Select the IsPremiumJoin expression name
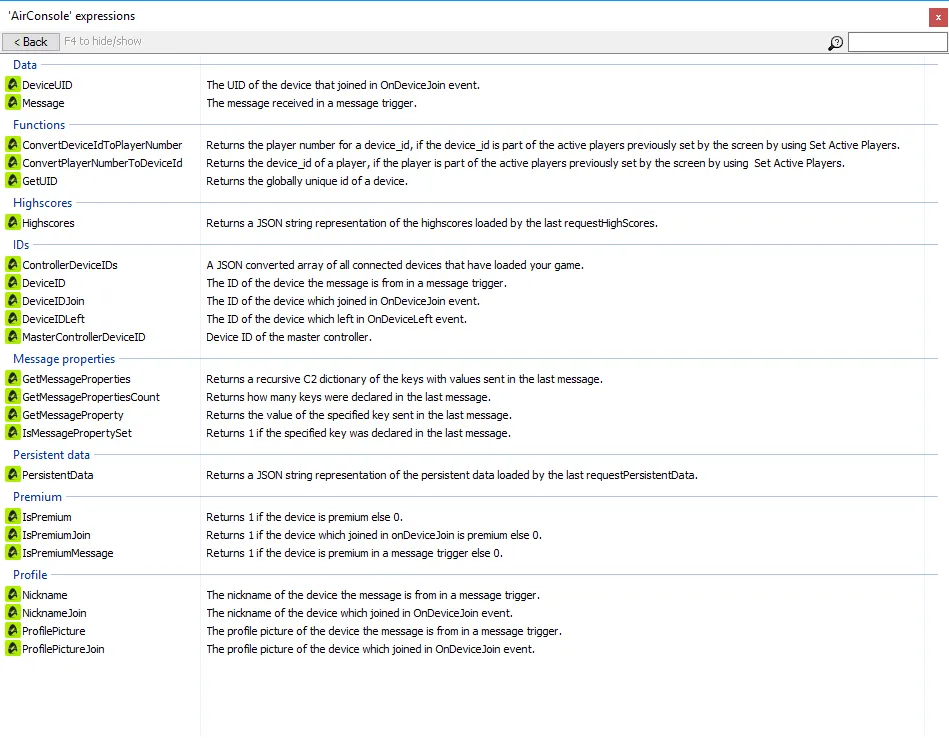This screenshot has width=949, height=738. [x=56, y=535]
